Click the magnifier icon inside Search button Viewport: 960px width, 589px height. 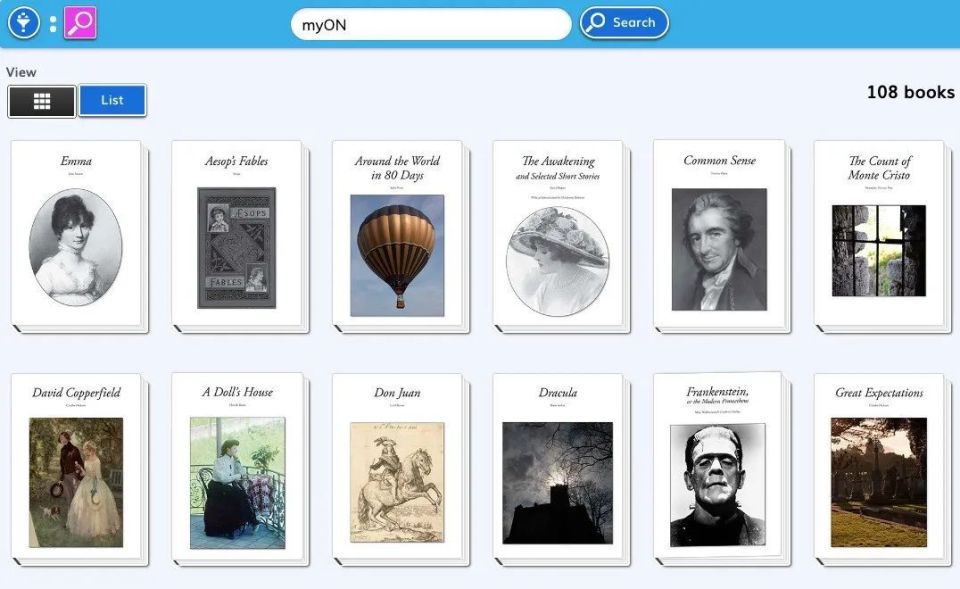(595, 23)
